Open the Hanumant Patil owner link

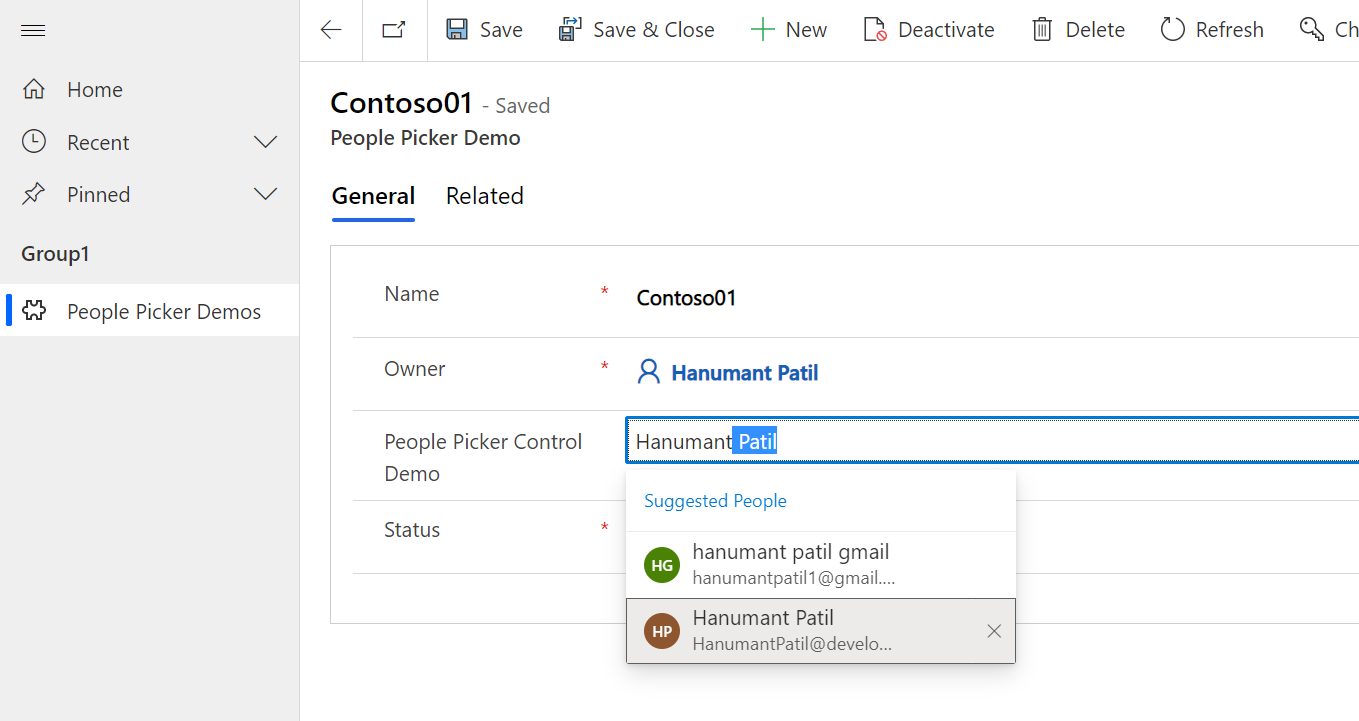[746, 372]
